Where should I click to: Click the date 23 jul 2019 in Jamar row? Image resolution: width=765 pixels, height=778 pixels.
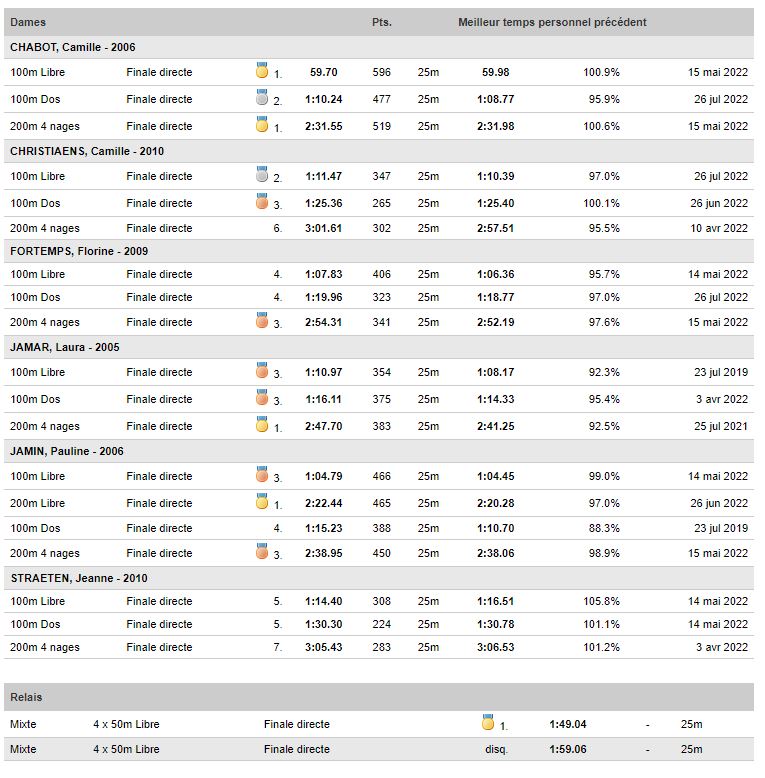721,372
